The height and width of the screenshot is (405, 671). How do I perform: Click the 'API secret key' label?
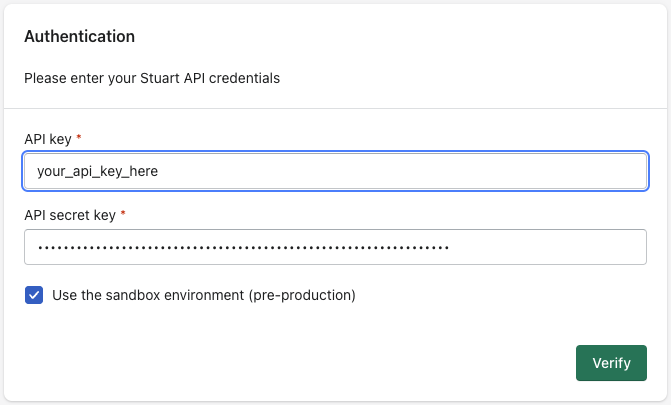(70, 215)
